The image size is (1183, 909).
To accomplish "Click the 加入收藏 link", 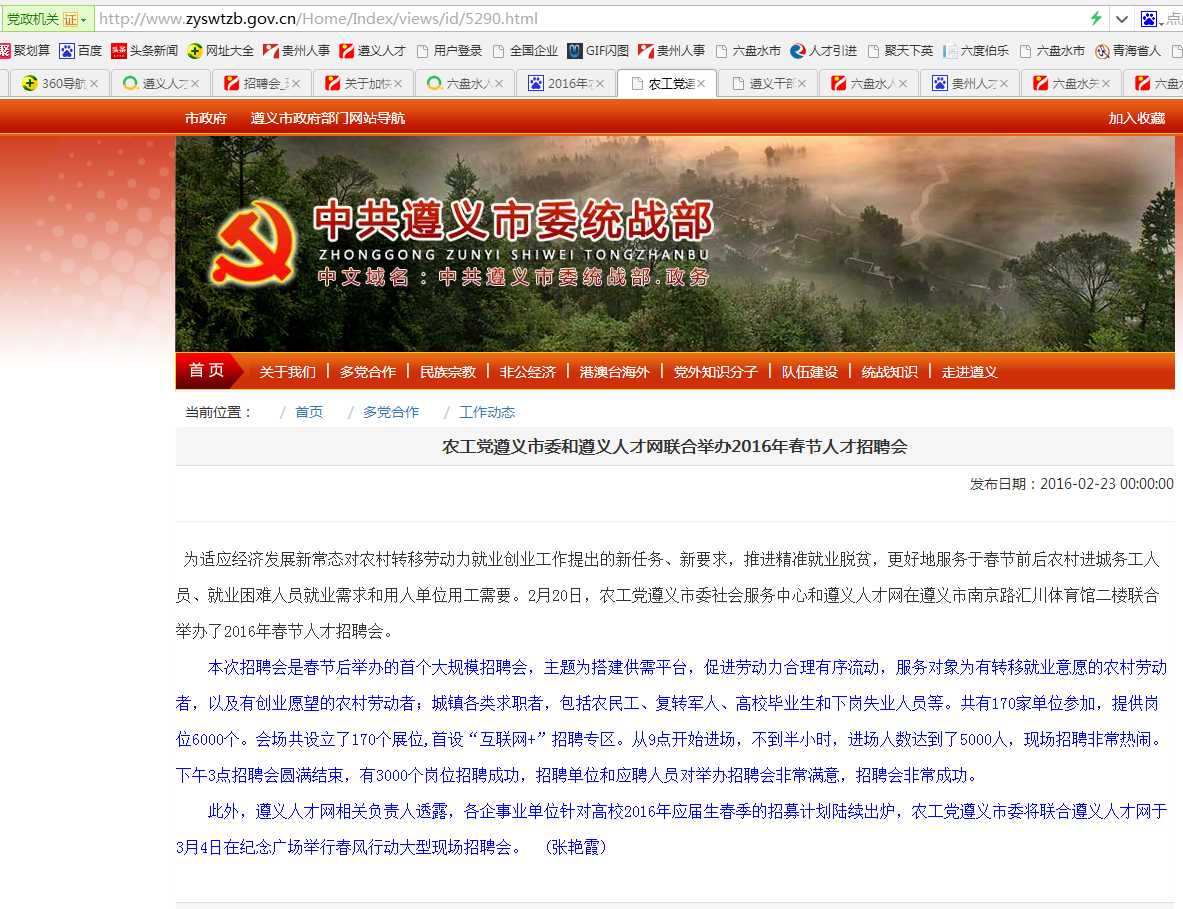I will (x=1136, y=118).
